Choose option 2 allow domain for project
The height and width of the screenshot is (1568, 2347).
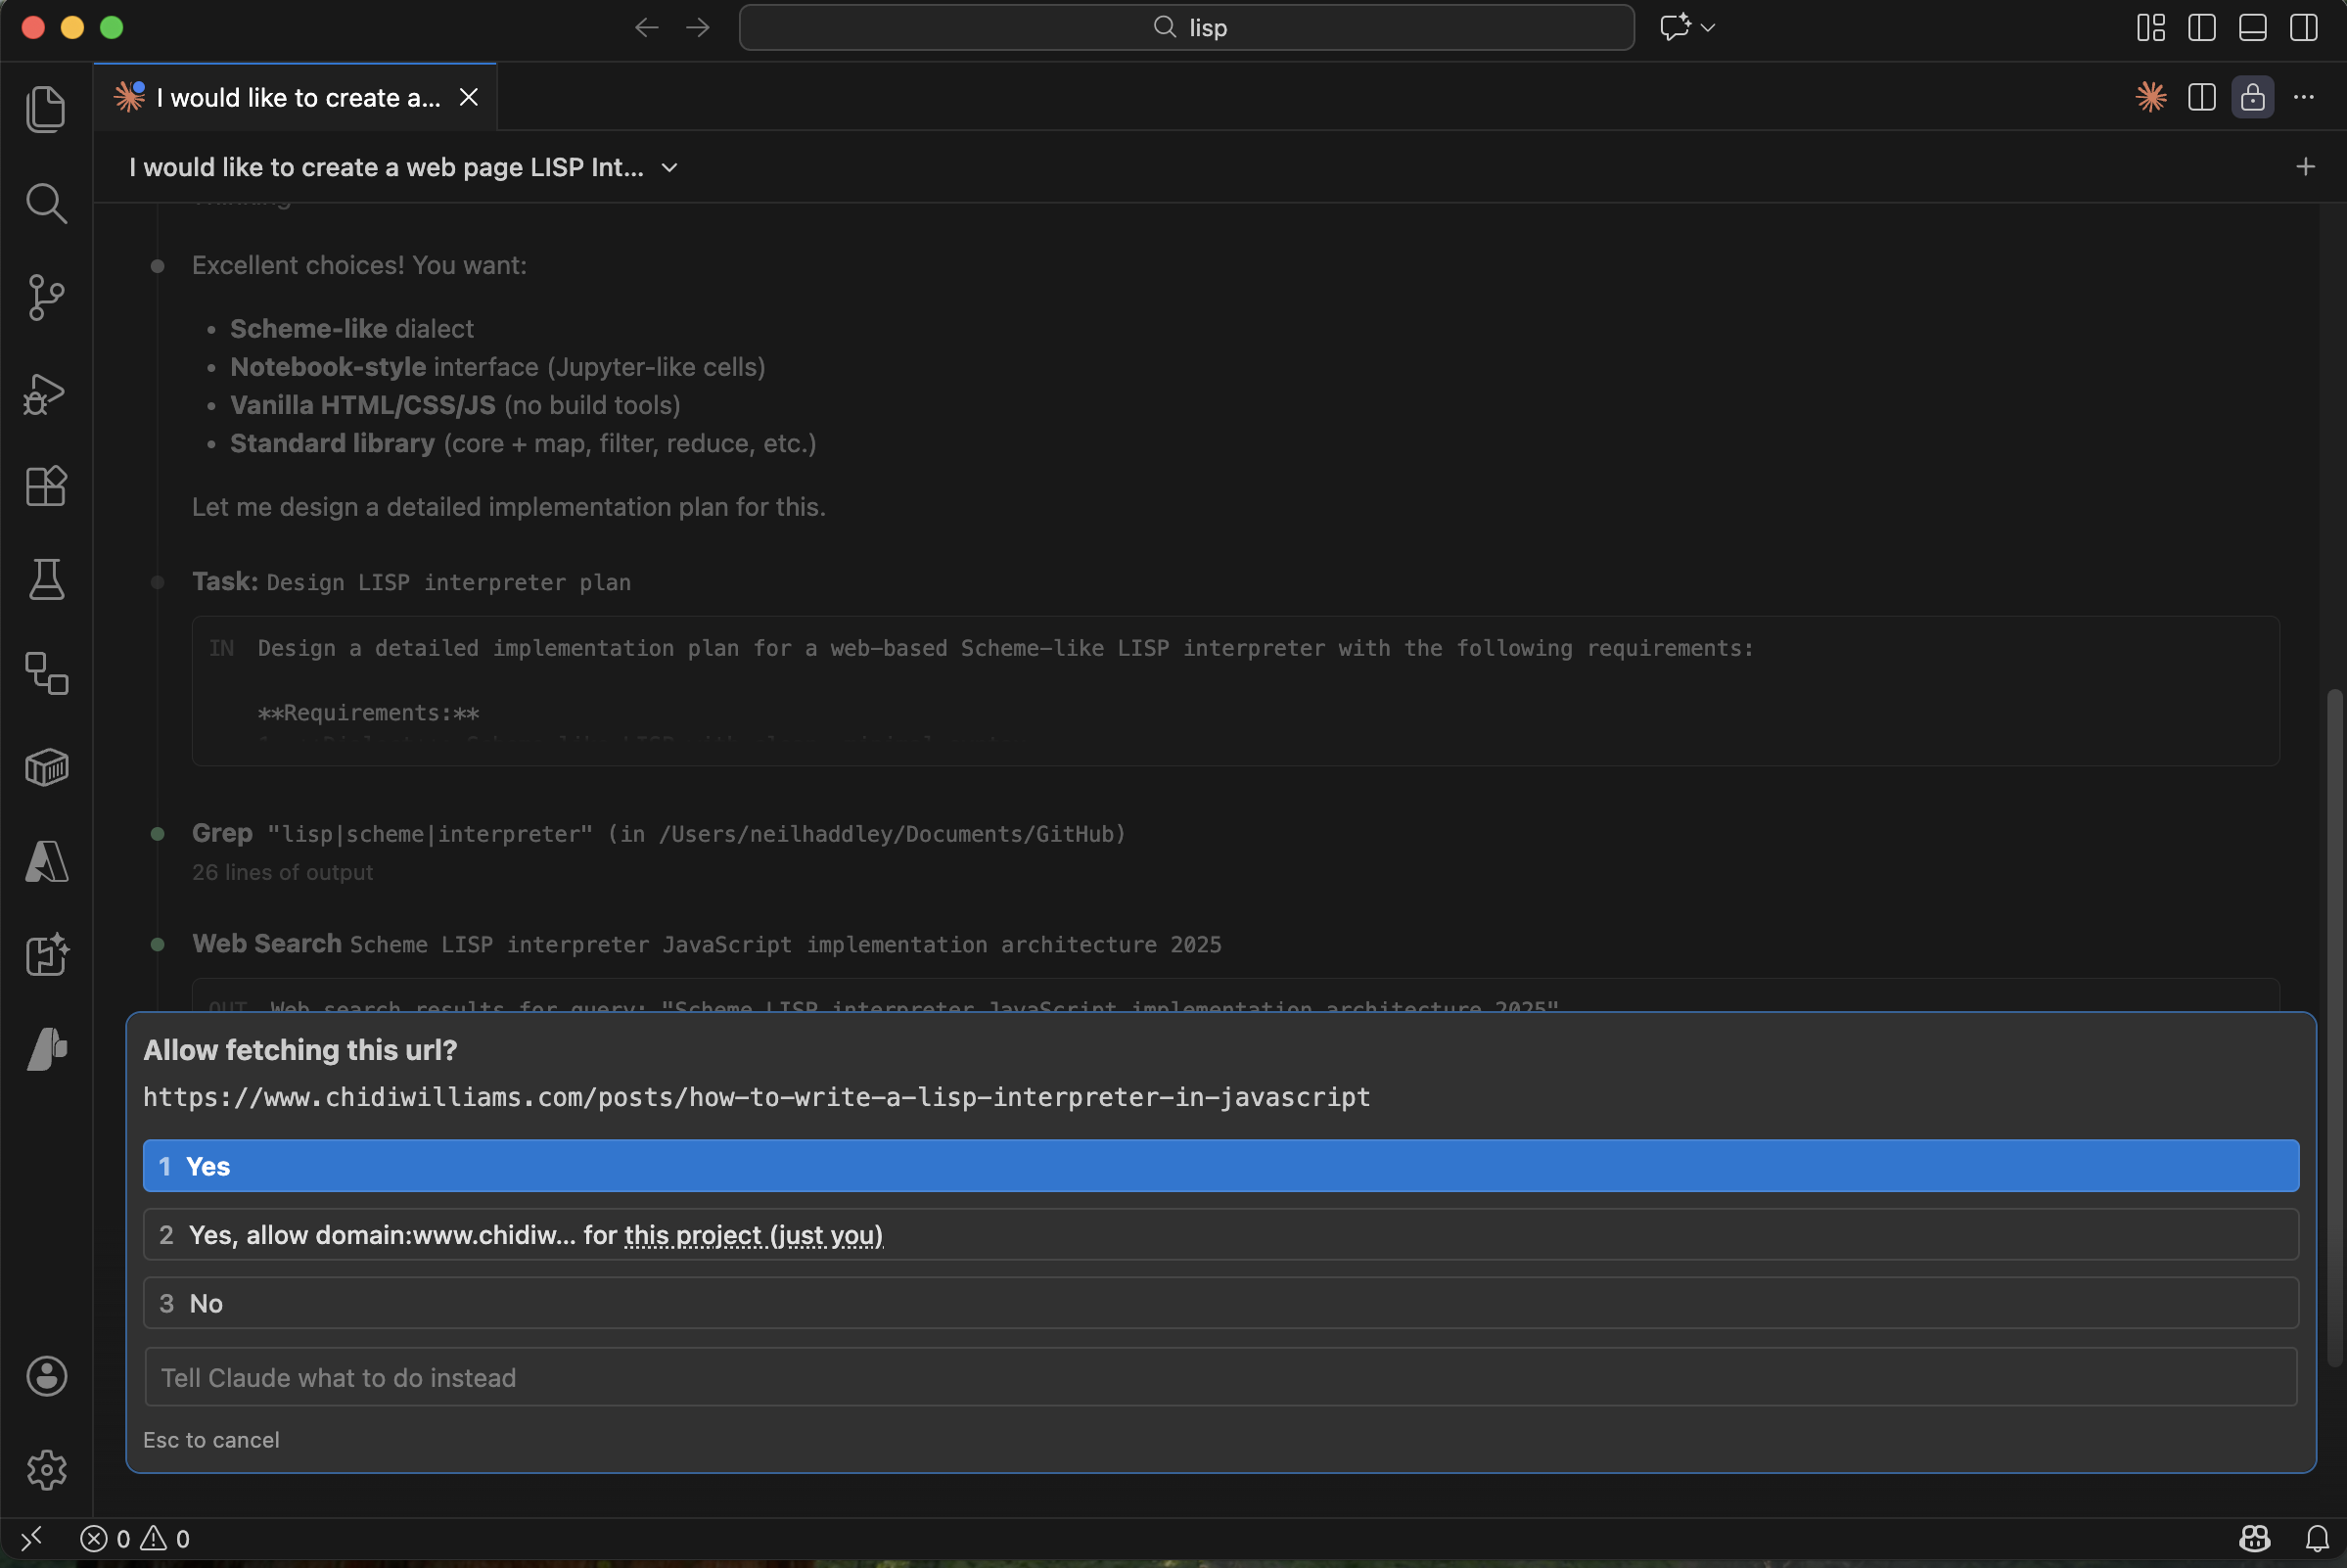(1220, 1234)
